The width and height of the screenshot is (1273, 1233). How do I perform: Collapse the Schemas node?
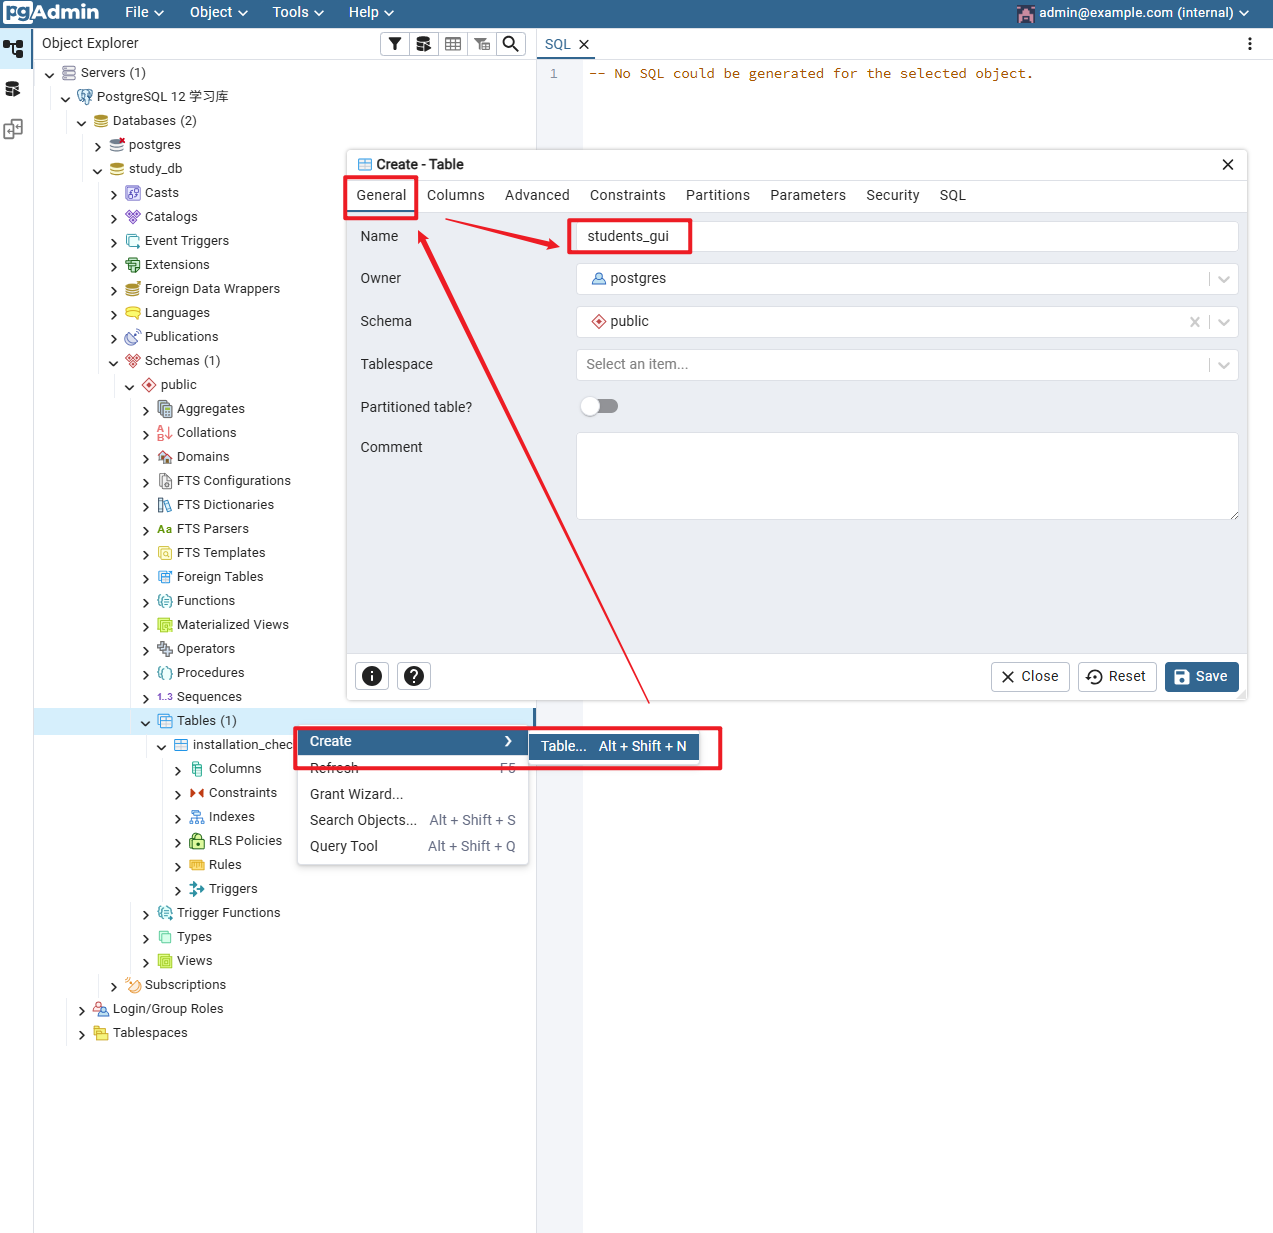(113, 362)
